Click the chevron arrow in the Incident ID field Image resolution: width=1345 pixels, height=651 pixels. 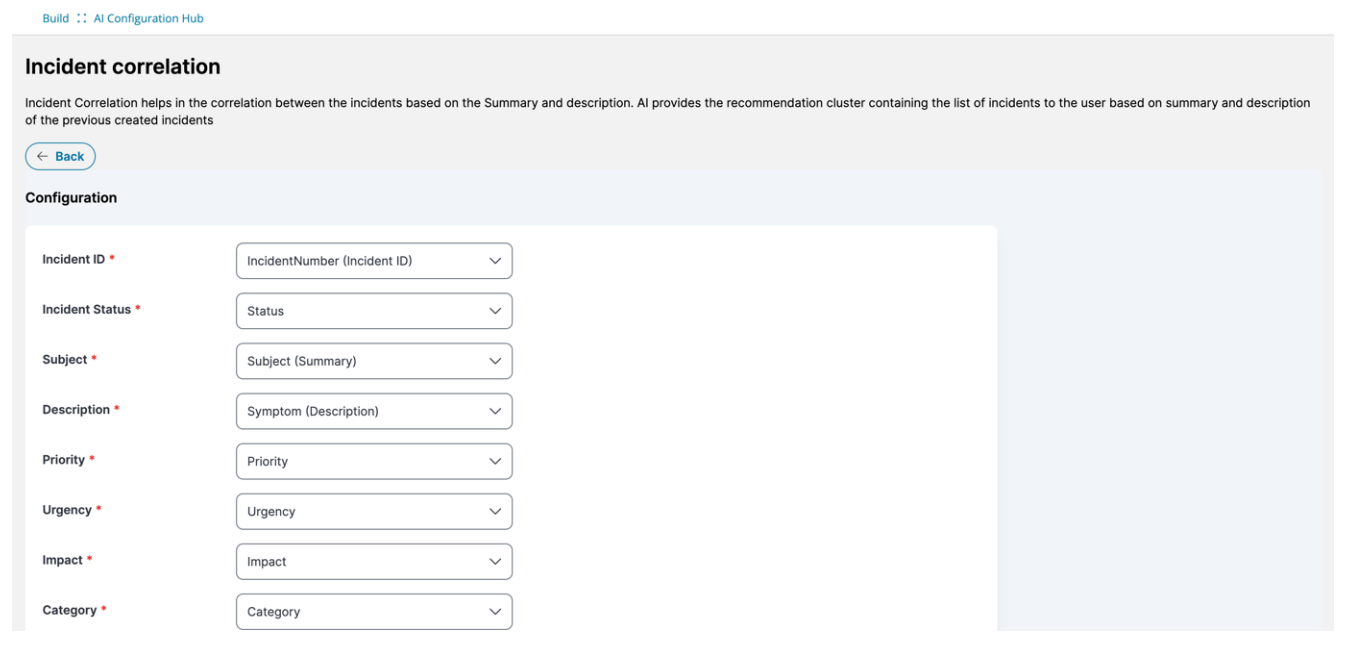[495, 261]
